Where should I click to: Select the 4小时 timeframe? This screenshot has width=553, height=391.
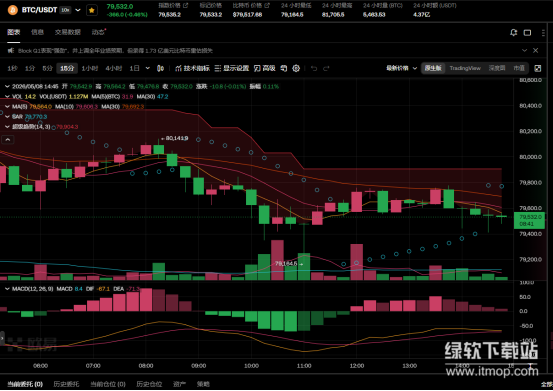pos(114,68)
